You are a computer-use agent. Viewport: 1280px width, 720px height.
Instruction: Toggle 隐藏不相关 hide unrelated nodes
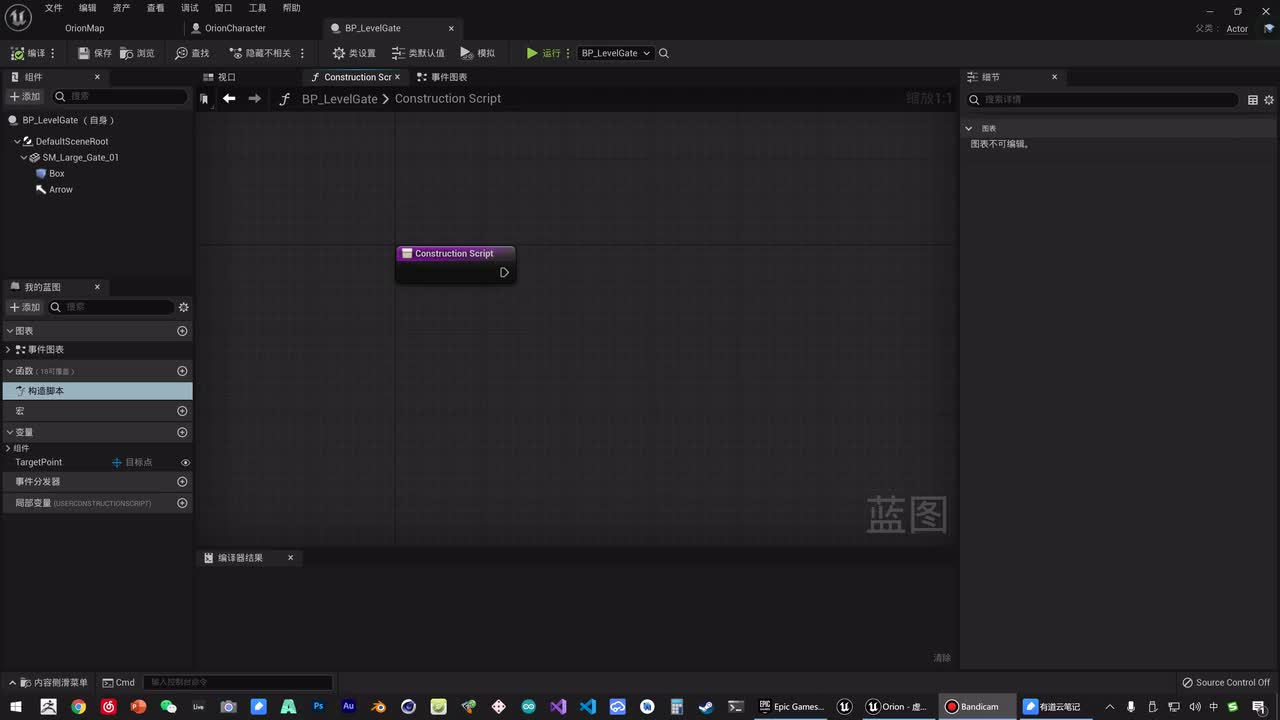pyautogui.click(x=260, y=53)
